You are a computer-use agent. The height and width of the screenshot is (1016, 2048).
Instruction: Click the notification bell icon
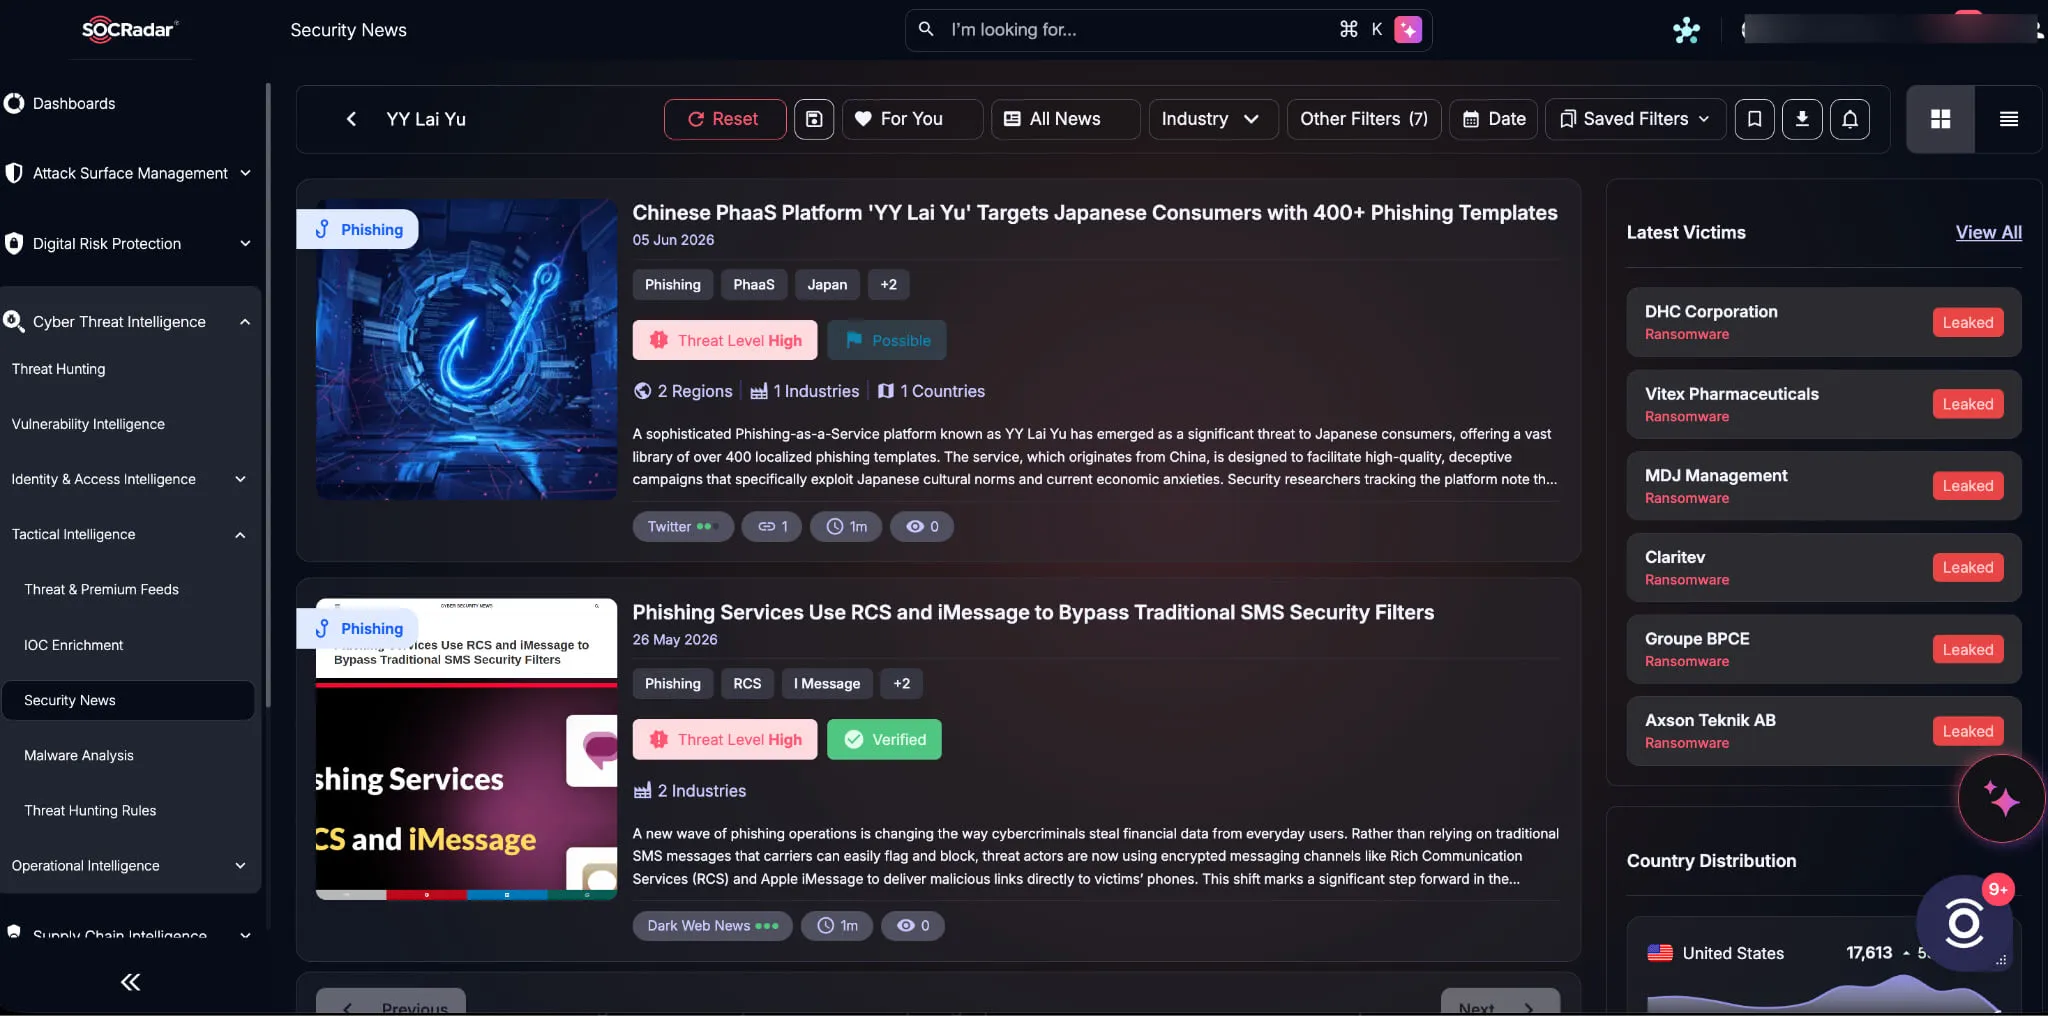click(x=1850, y=119)
